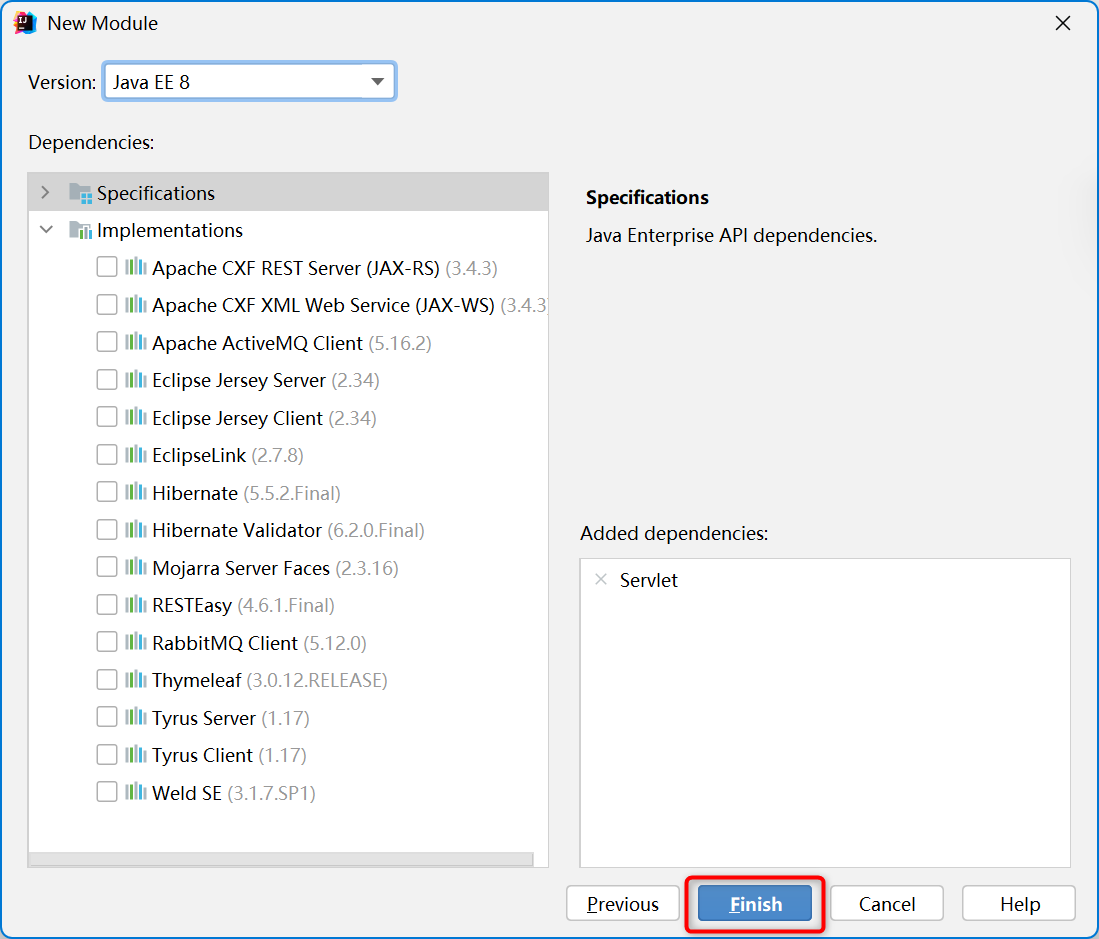This screenshot has width=1099, height=939.
Task: Tick the Thymeleaf checkbox
Action: (x=107, y=679)
